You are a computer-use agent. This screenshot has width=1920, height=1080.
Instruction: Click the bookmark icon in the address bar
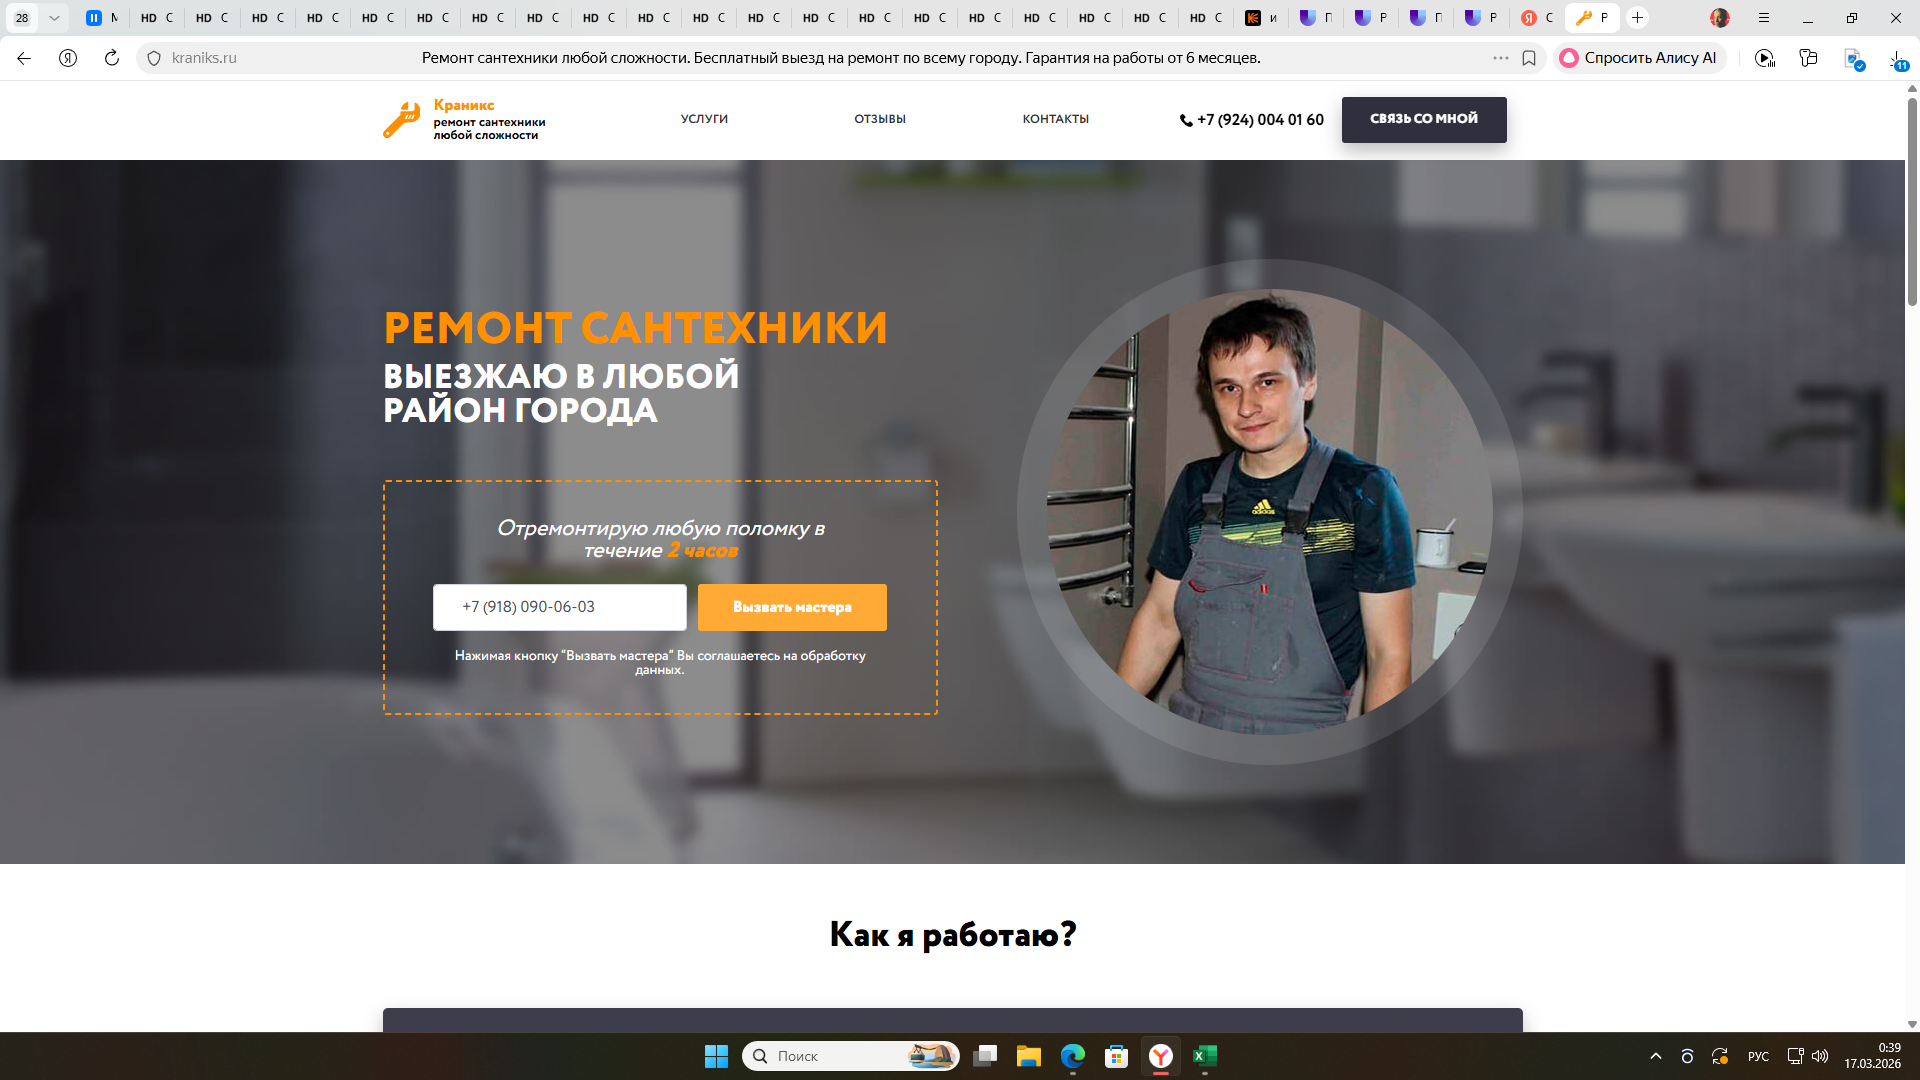1529,58
